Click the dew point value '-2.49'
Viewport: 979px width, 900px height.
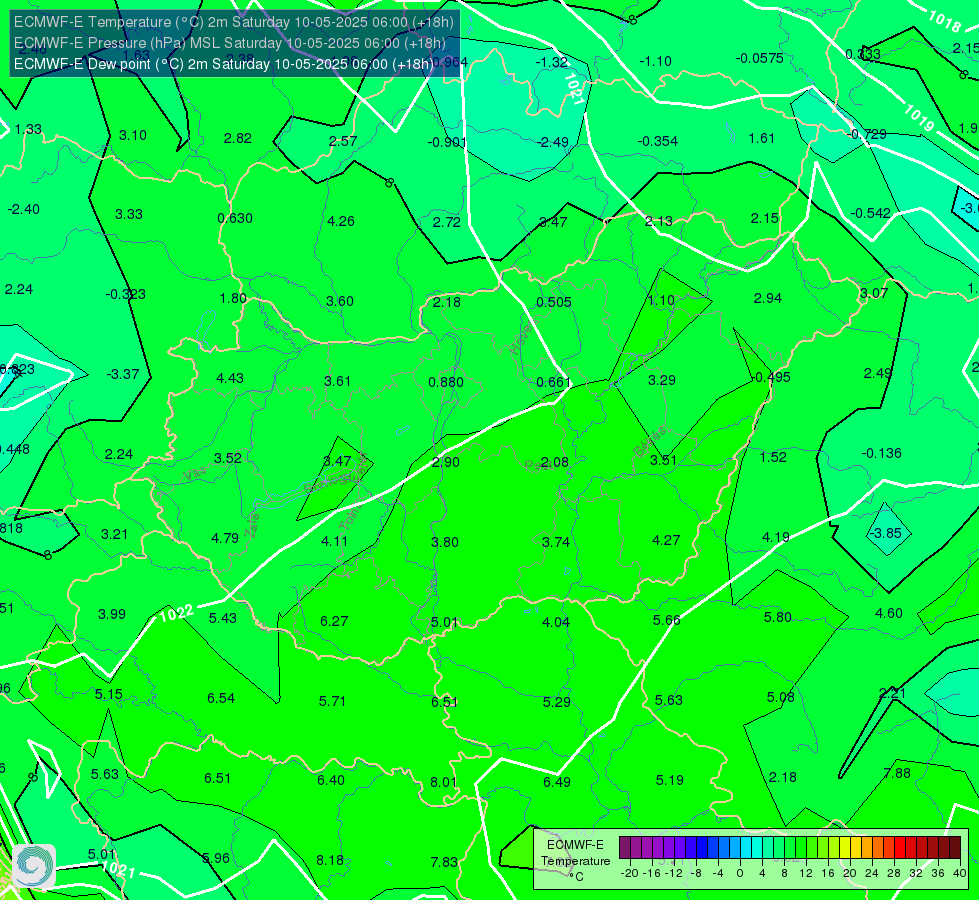pos(553,142)
